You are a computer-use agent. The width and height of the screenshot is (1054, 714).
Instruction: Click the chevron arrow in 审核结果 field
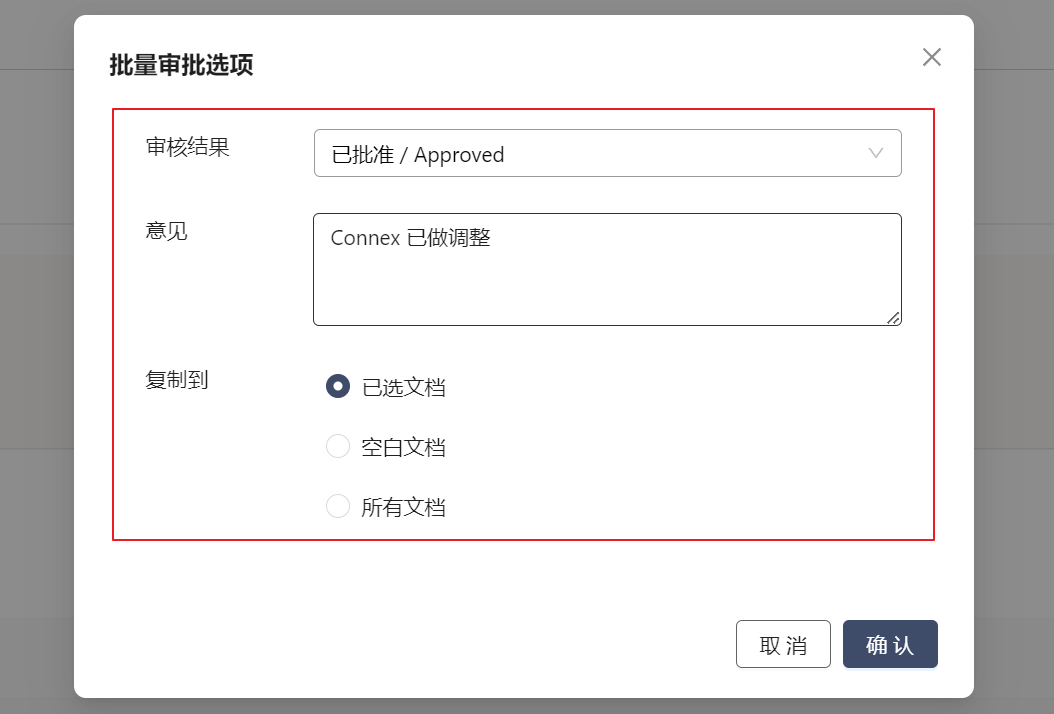click(x=876, y=153)
